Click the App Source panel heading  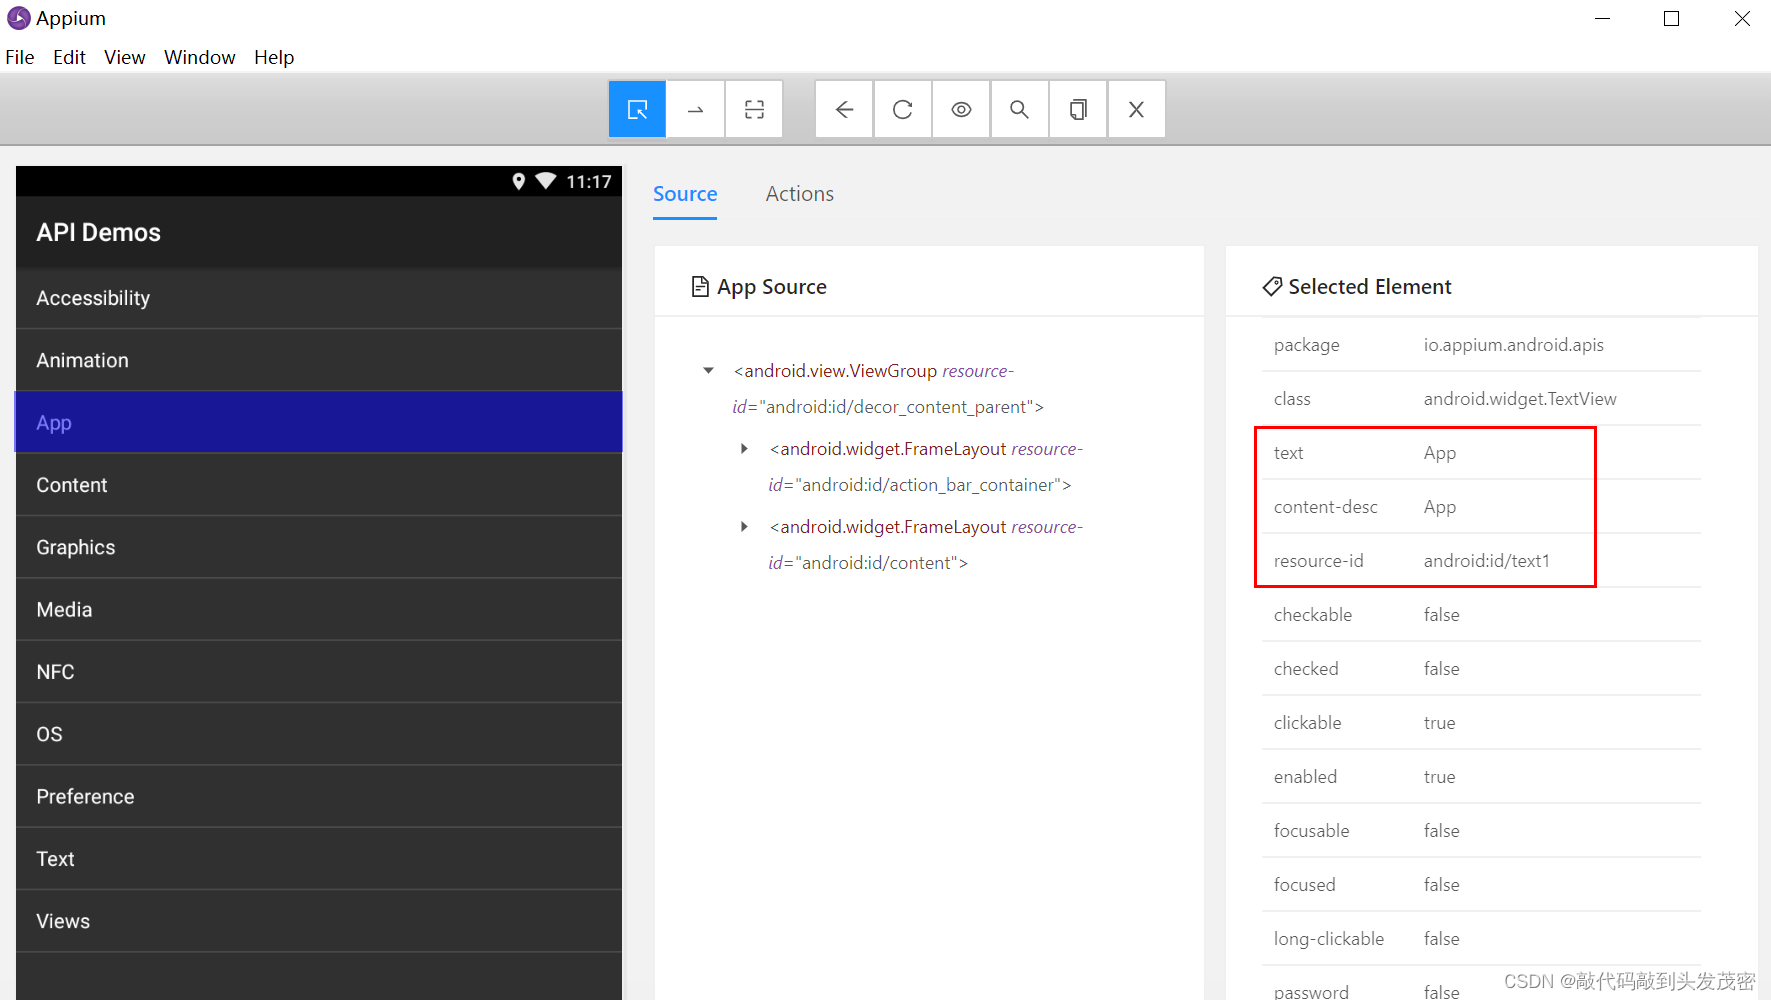click(759, 287)
